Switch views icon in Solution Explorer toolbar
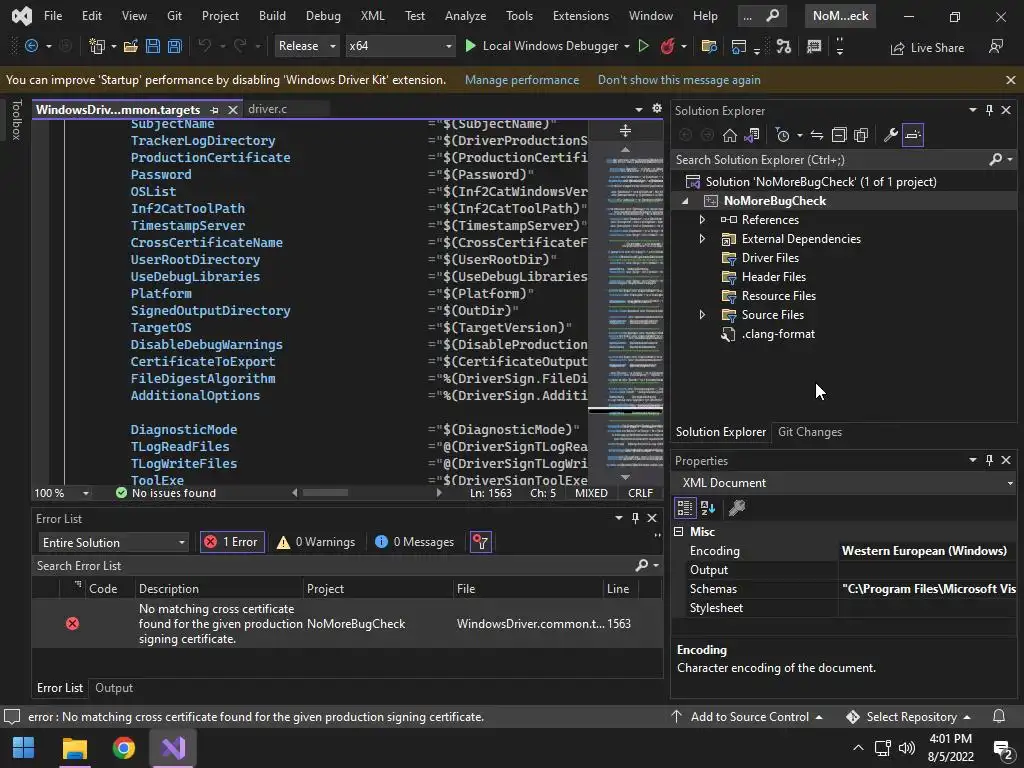The height and width of the screenshot is (768, 1024). (752, 135)
